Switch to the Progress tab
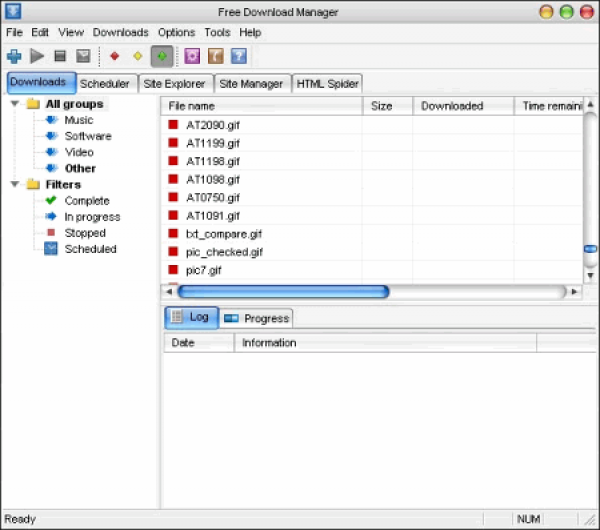The width and height of the screenshot is (600, 530). (x=257, y=318)
